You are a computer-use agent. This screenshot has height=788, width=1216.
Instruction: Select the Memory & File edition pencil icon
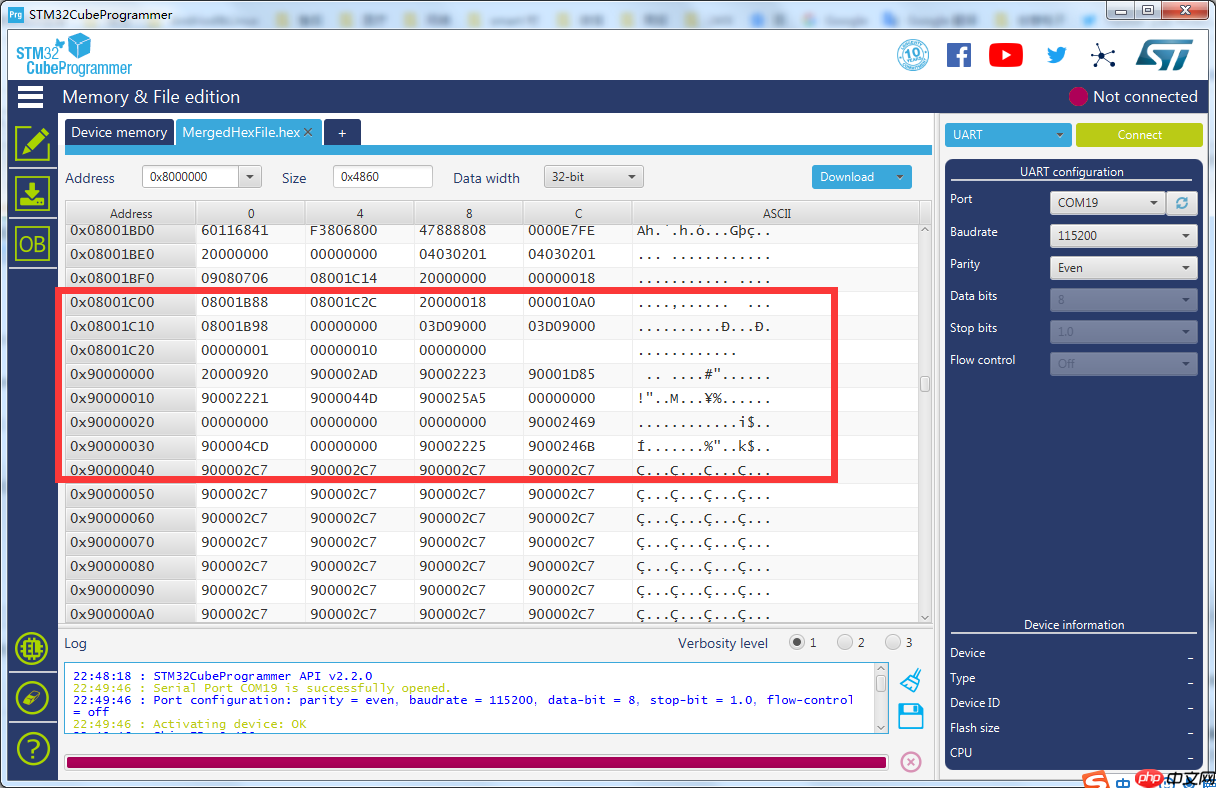33,143
